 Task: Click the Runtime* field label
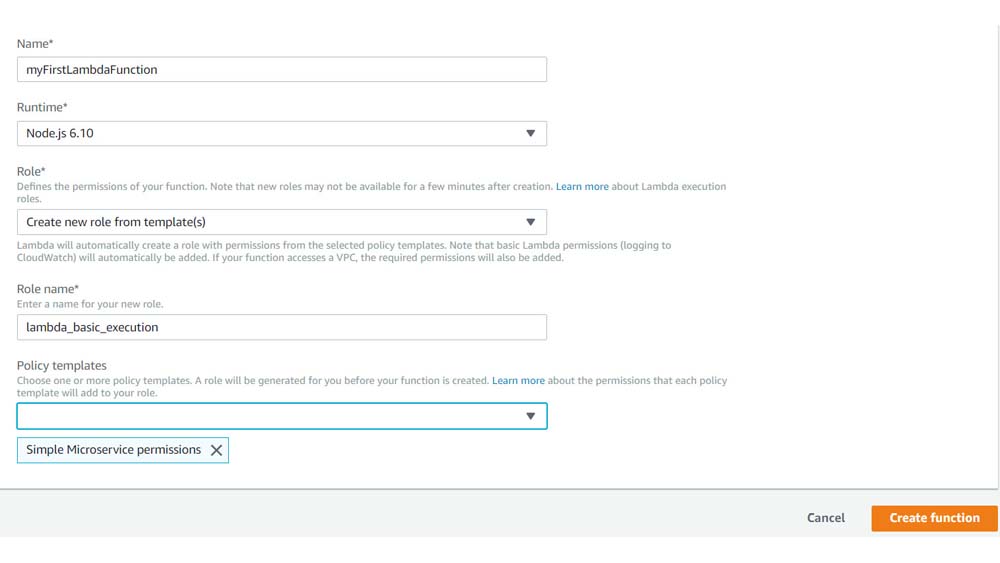(x=42, y=107)
